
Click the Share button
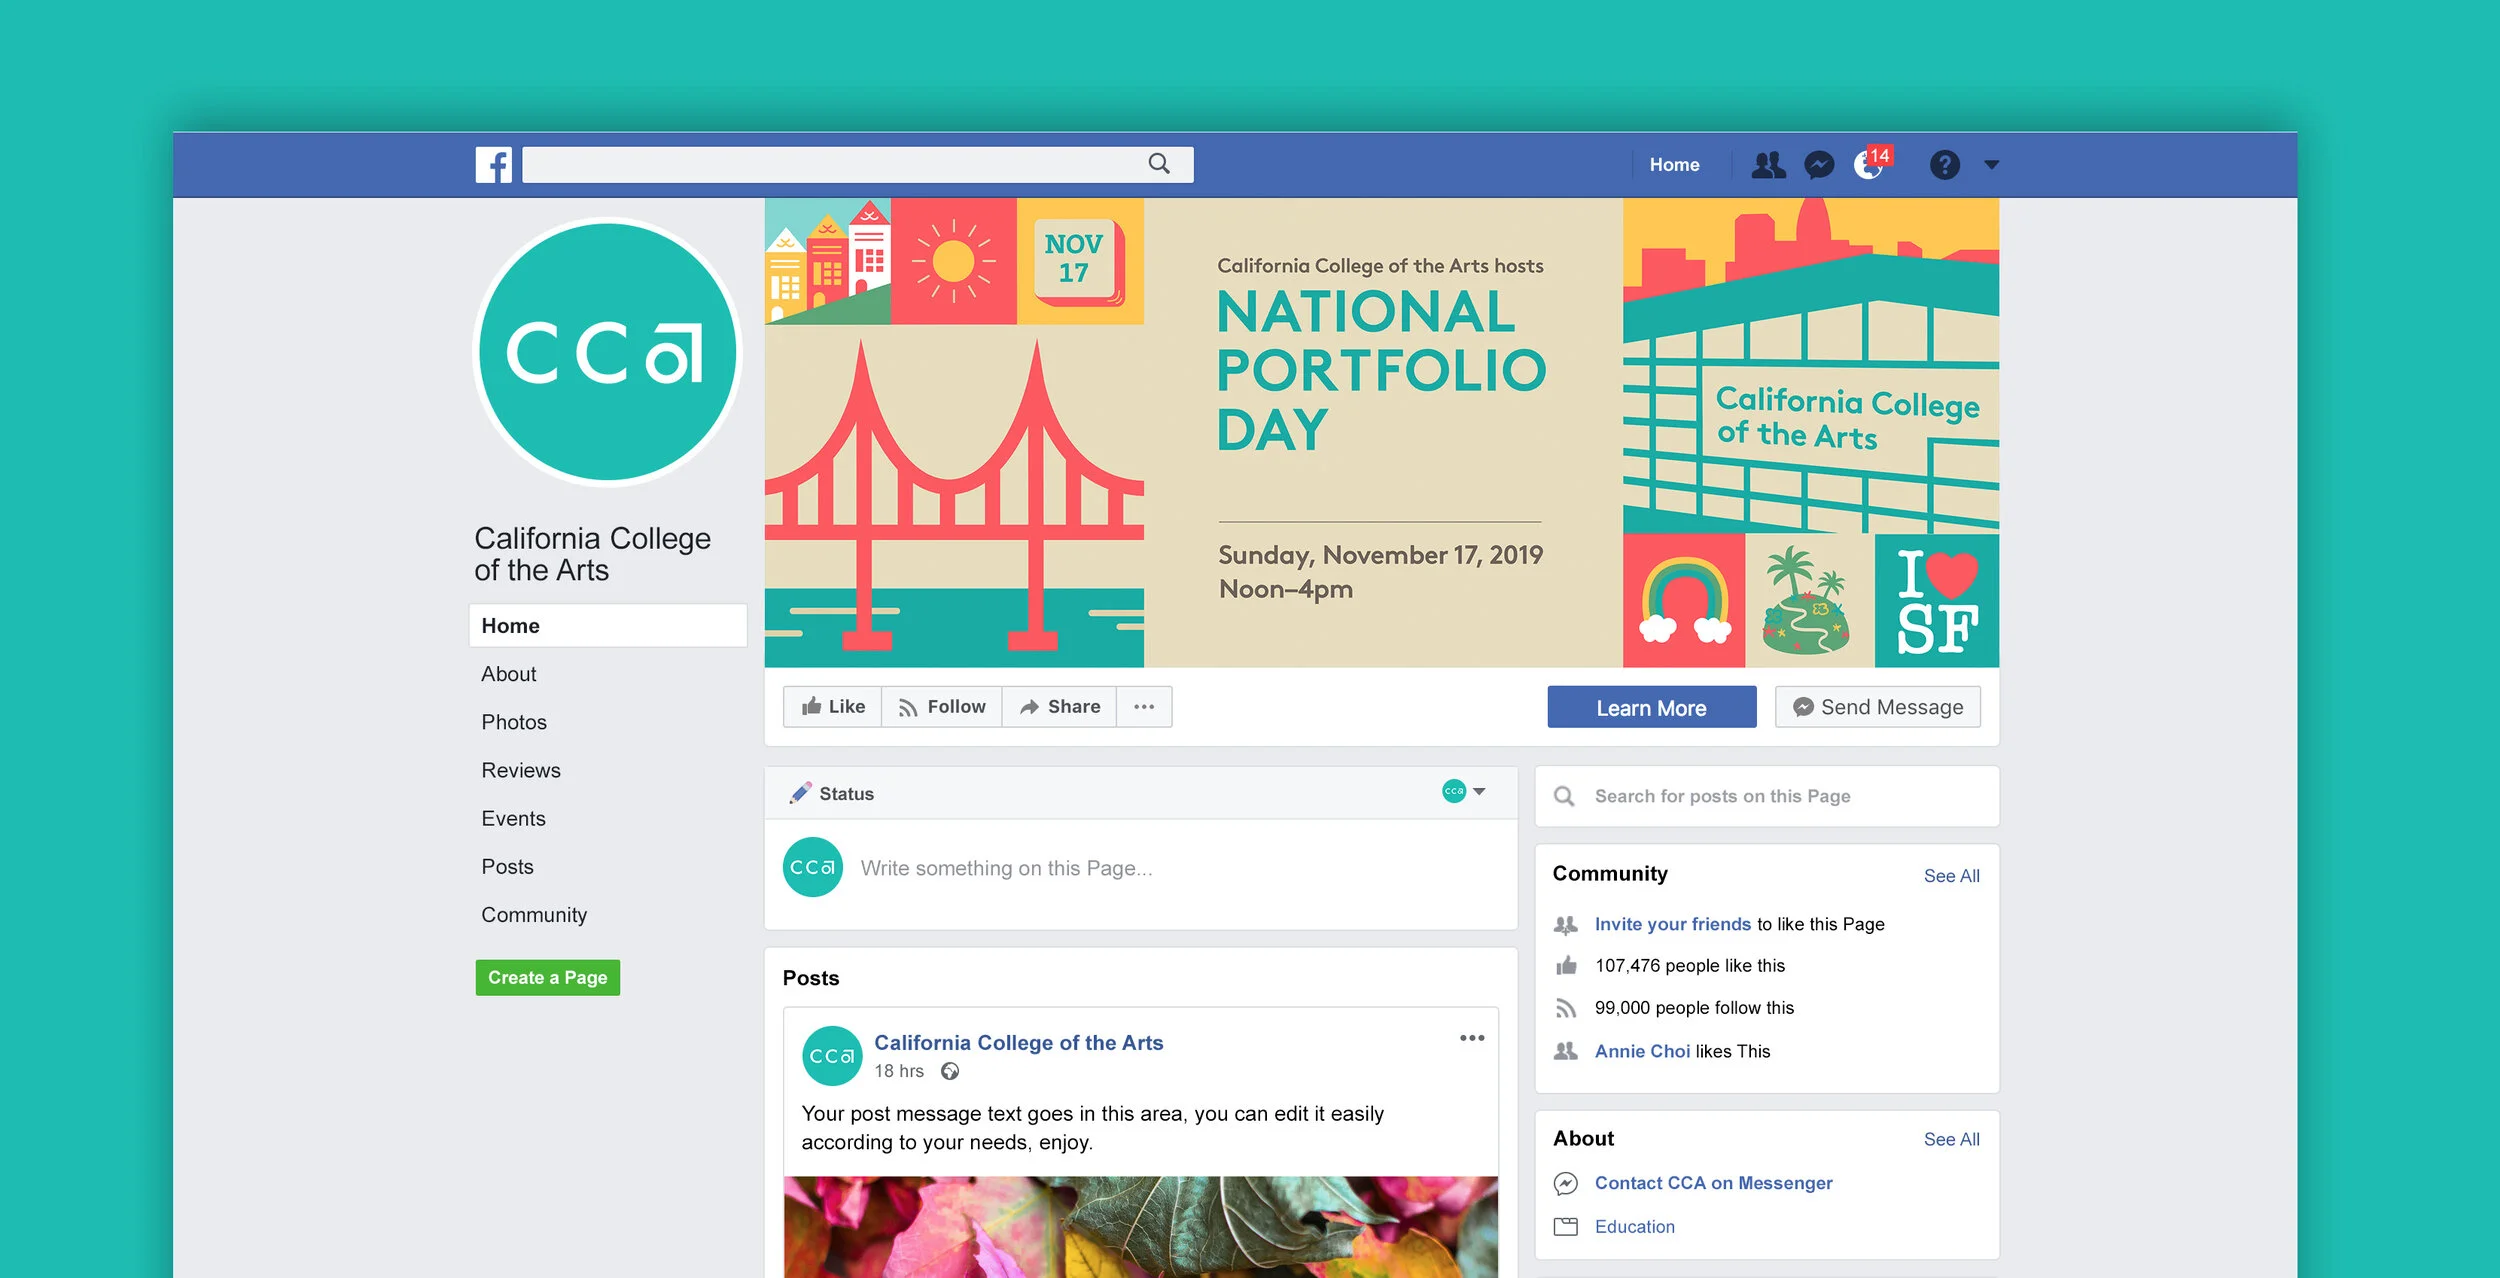click(x=1059, y=707)
